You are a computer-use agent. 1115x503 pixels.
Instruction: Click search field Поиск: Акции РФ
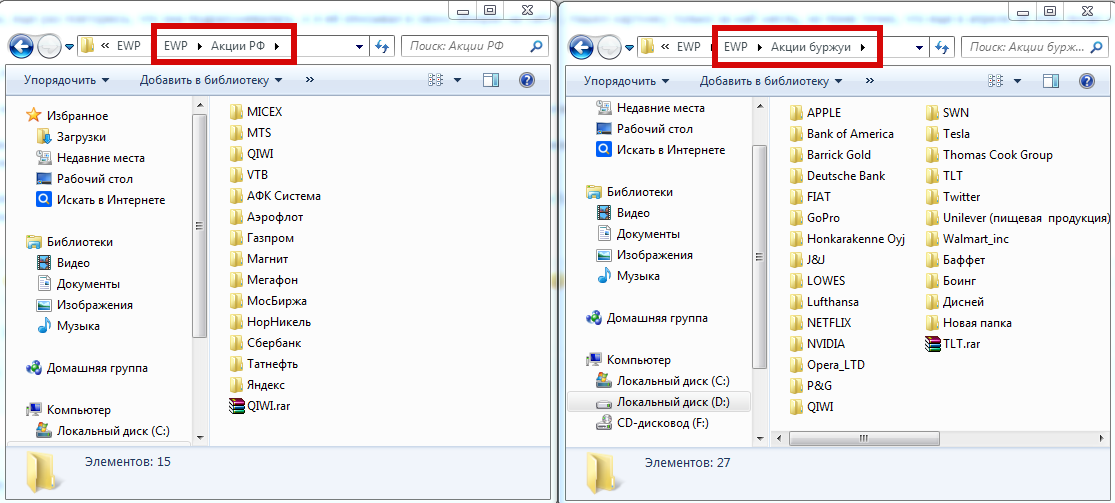pos(474,47)
